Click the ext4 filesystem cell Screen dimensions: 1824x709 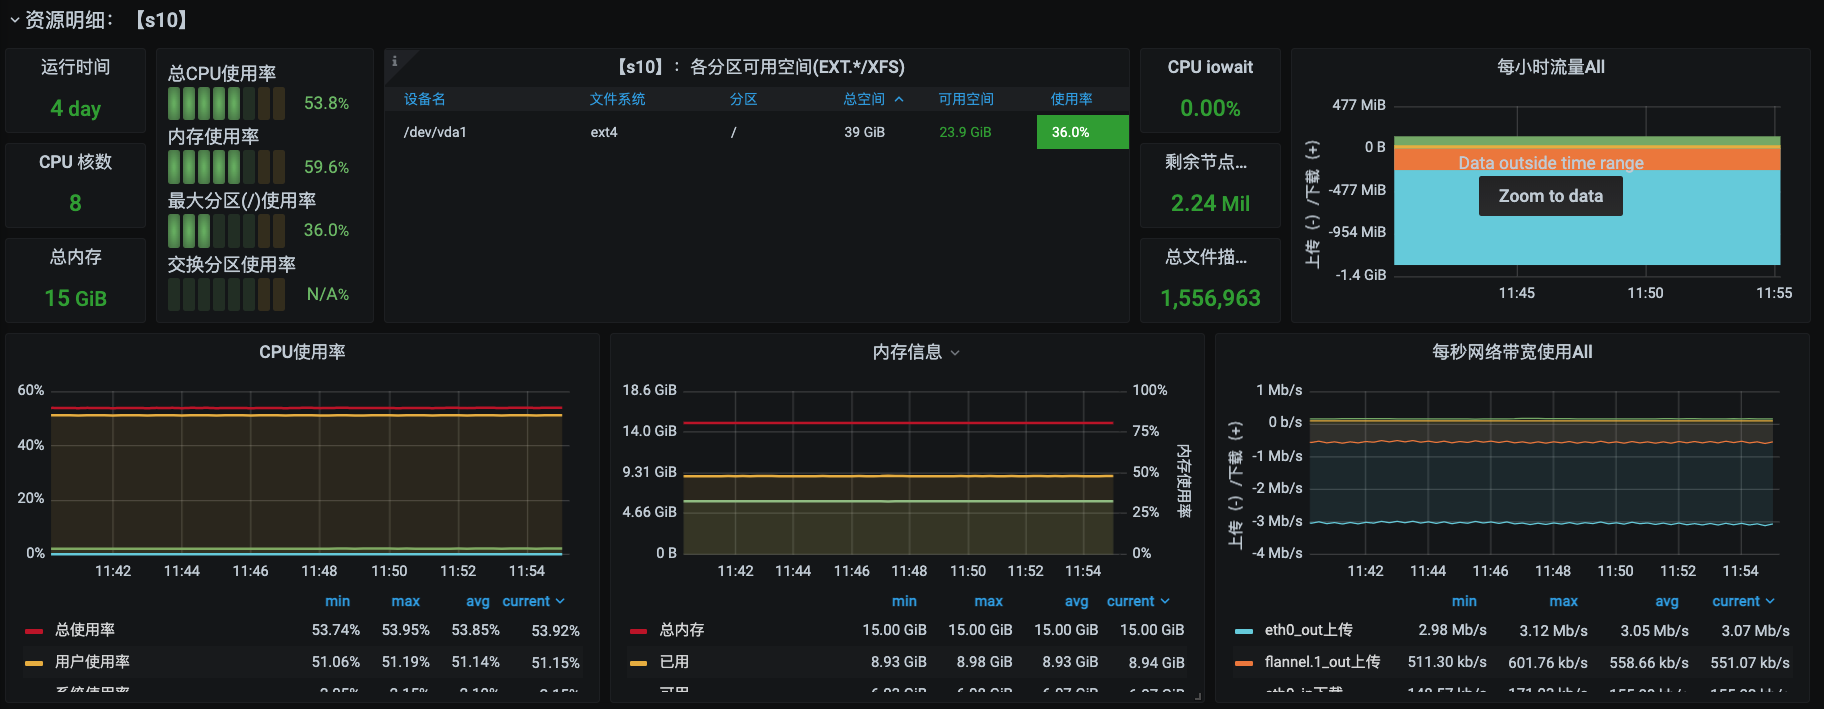point(604,132)
